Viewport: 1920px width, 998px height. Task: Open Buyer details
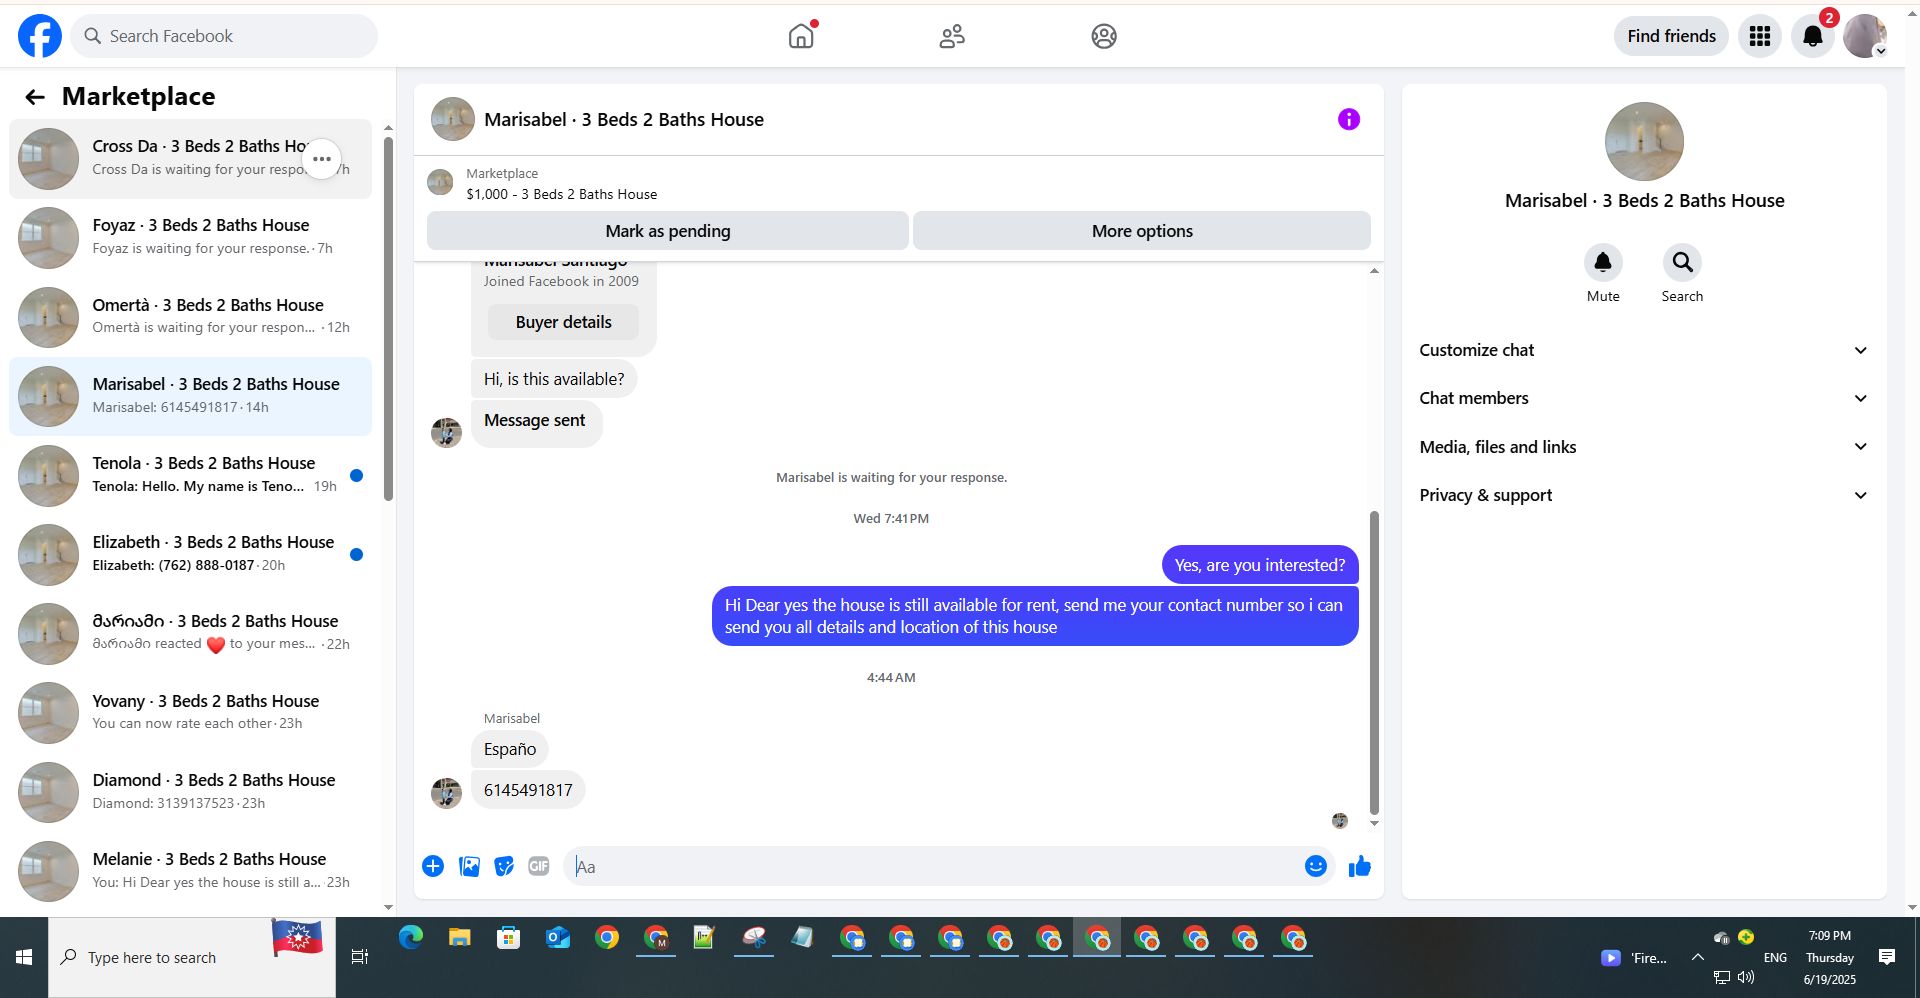pyautogui.click(x=563, y=322)
